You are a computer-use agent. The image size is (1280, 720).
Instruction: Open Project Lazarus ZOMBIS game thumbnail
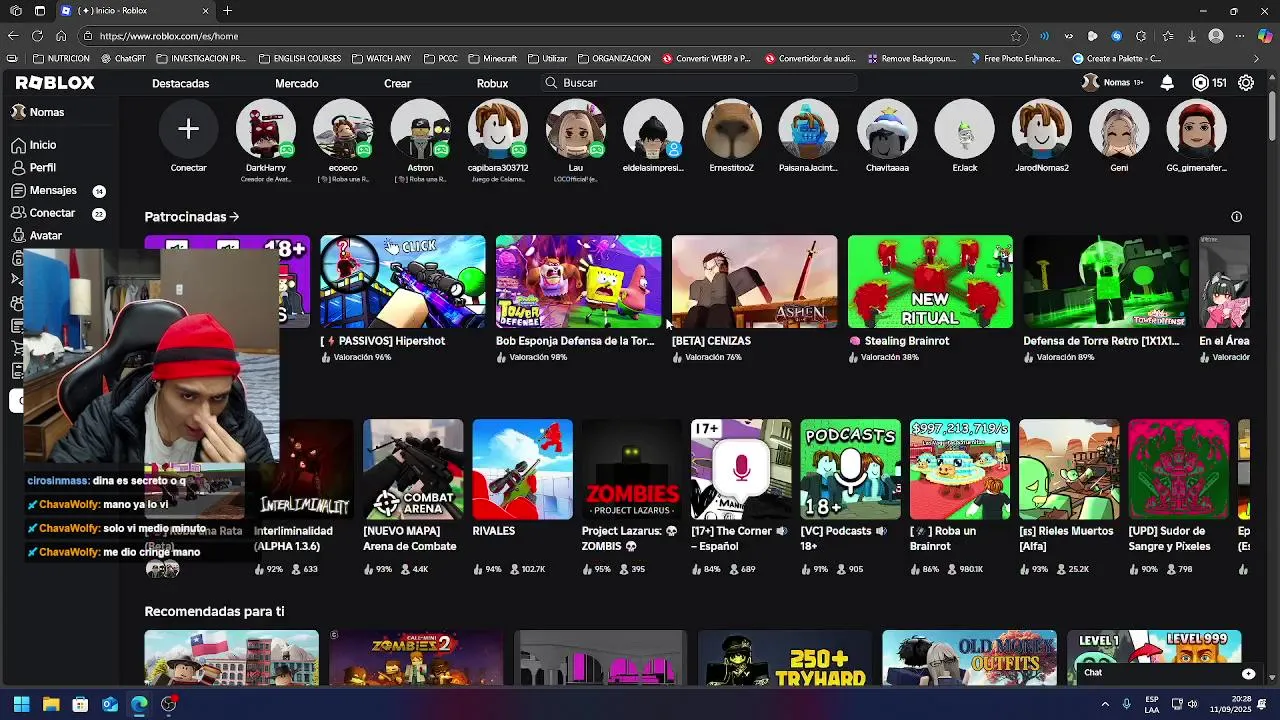(x=632, y=469)
